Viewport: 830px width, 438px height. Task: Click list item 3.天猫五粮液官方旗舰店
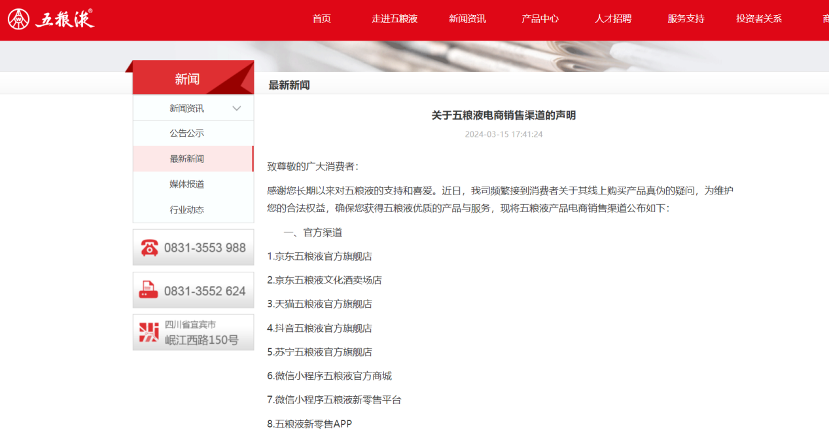pyautogui.click(x=319, y=304)
